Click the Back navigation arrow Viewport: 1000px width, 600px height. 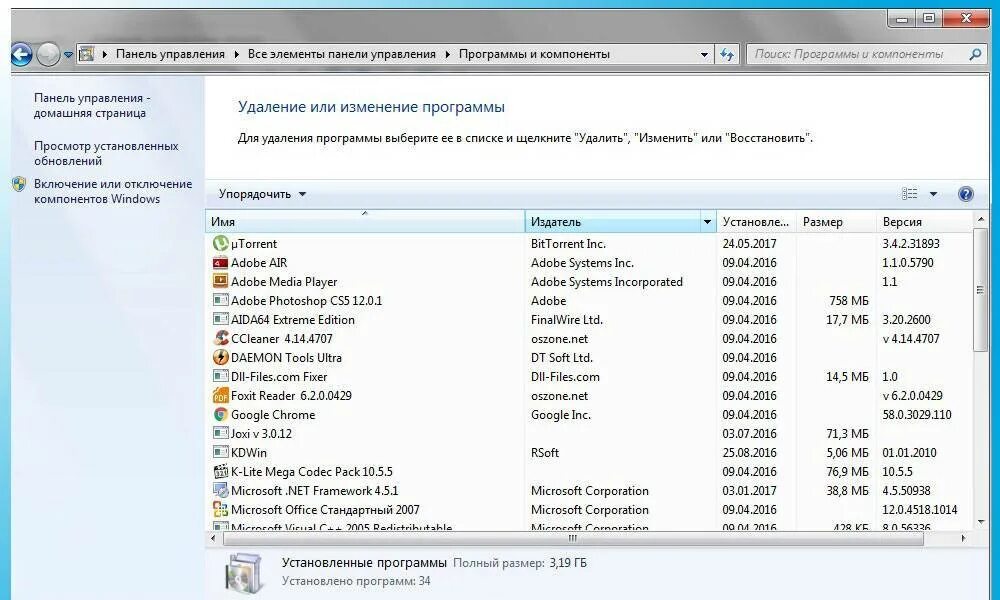pyautogui.click(x=22, y=55)
